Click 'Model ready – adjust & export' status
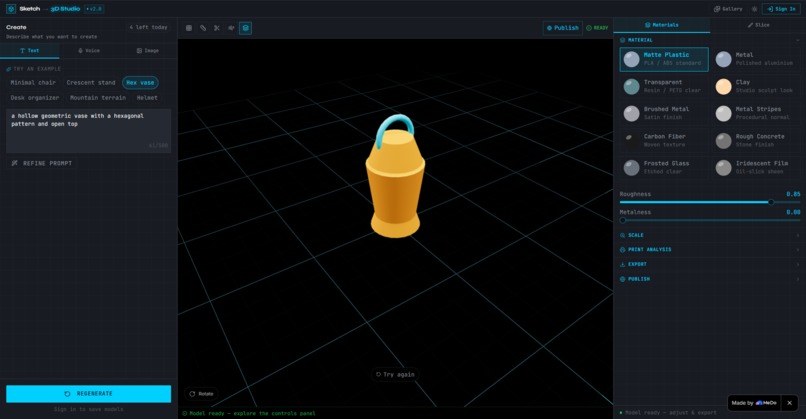Screen dimensions: 806x419 668,412
